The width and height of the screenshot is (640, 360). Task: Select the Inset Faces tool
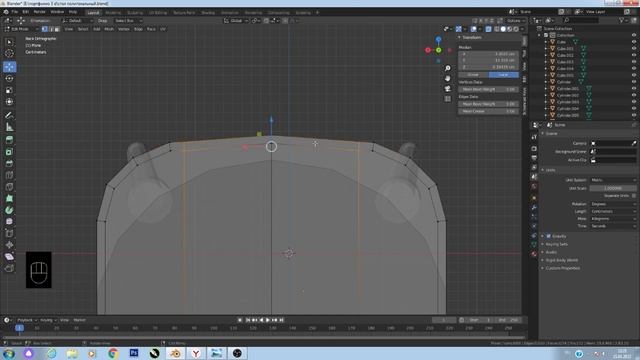9,152
